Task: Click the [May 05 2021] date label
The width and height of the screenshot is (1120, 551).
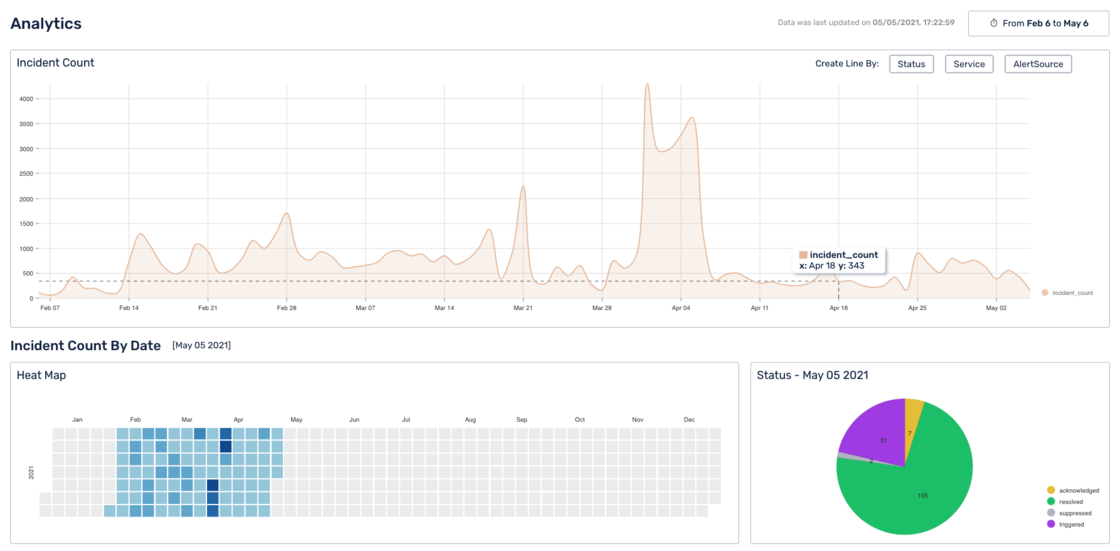Action: pyautogui.click(x=201, y=346)
